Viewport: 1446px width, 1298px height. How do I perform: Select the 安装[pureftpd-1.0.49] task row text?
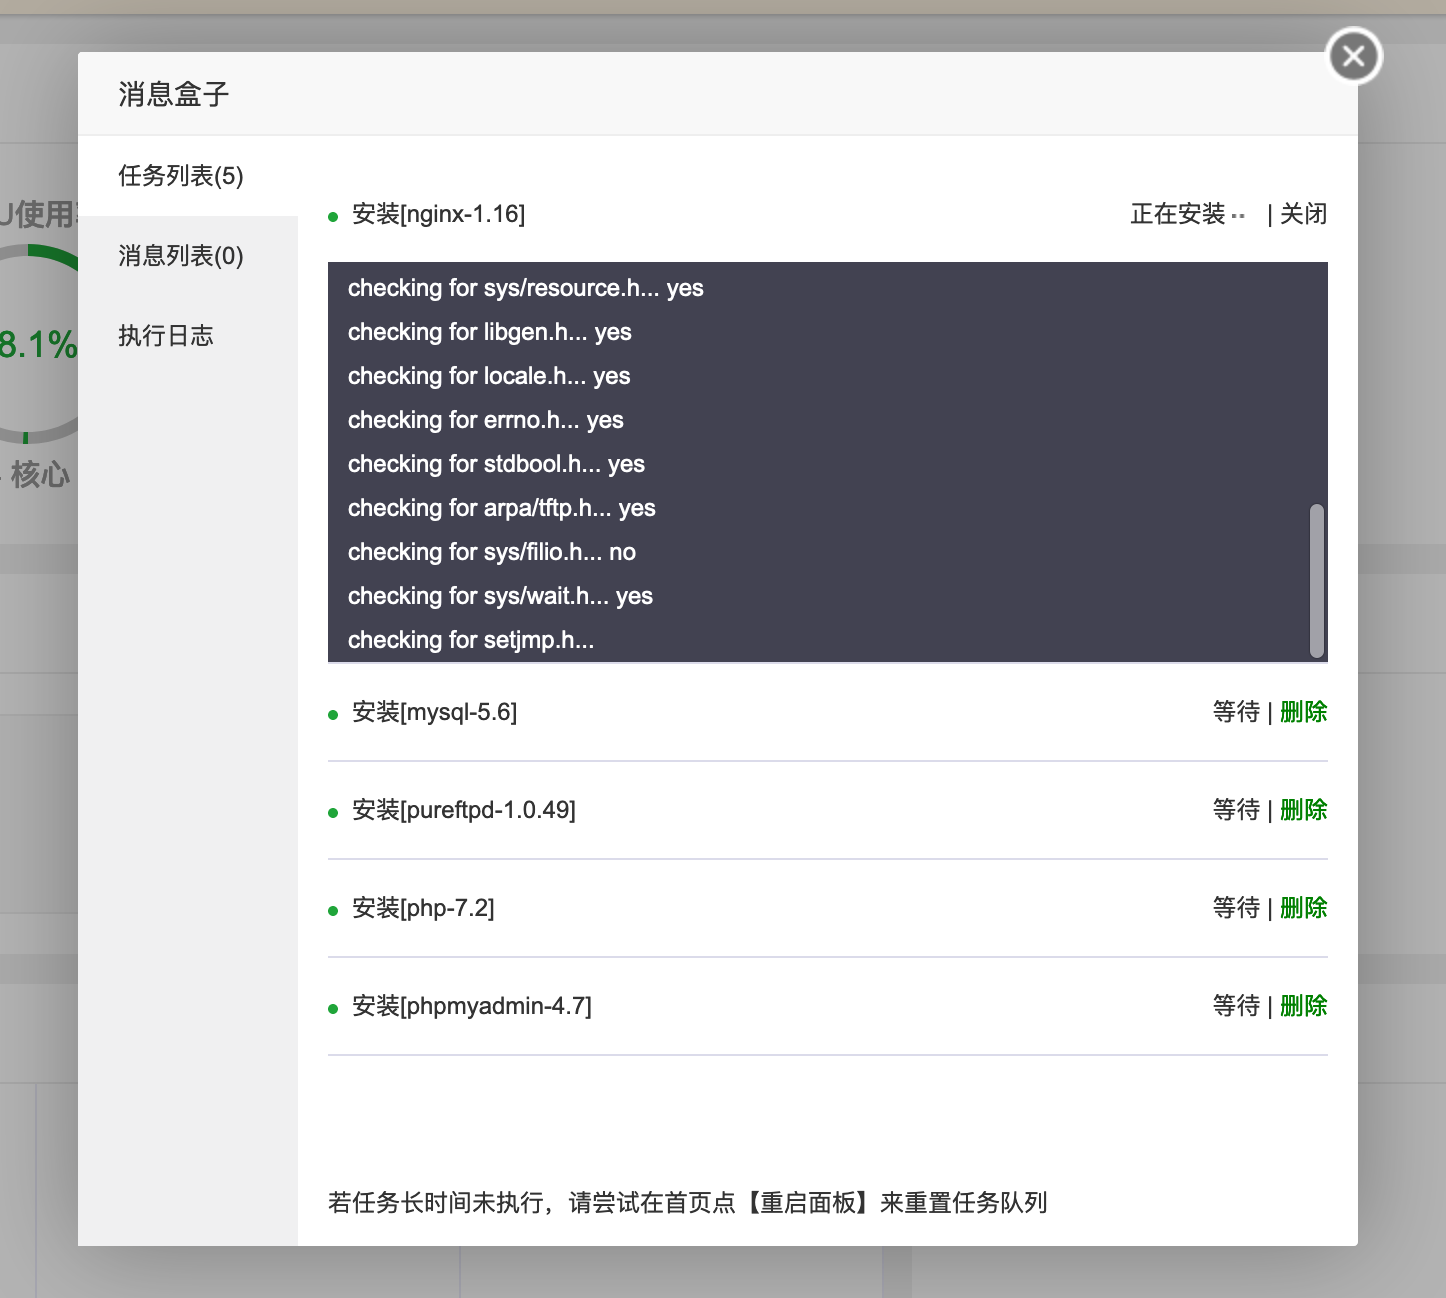click(464, 810)
